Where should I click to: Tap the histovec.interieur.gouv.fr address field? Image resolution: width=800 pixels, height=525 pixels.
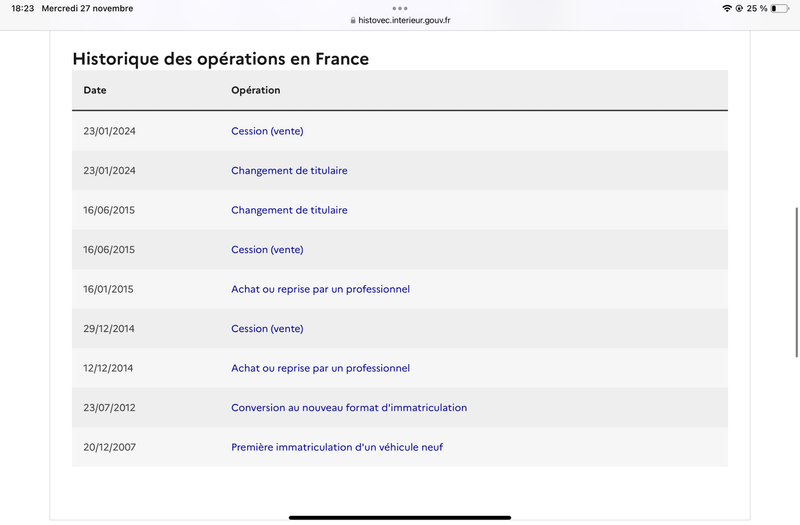tap(400, 20)
